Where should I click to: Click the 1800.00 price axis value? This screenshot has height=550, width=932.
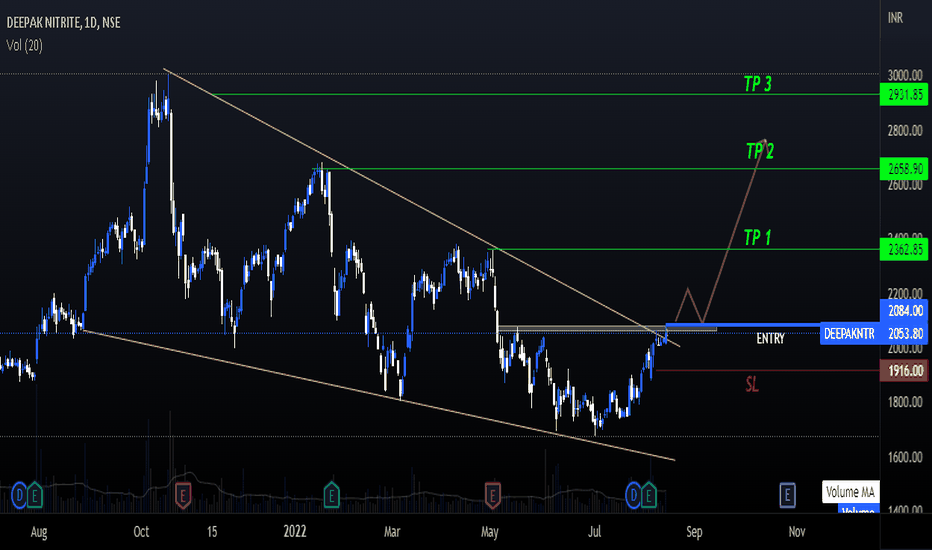905,403
